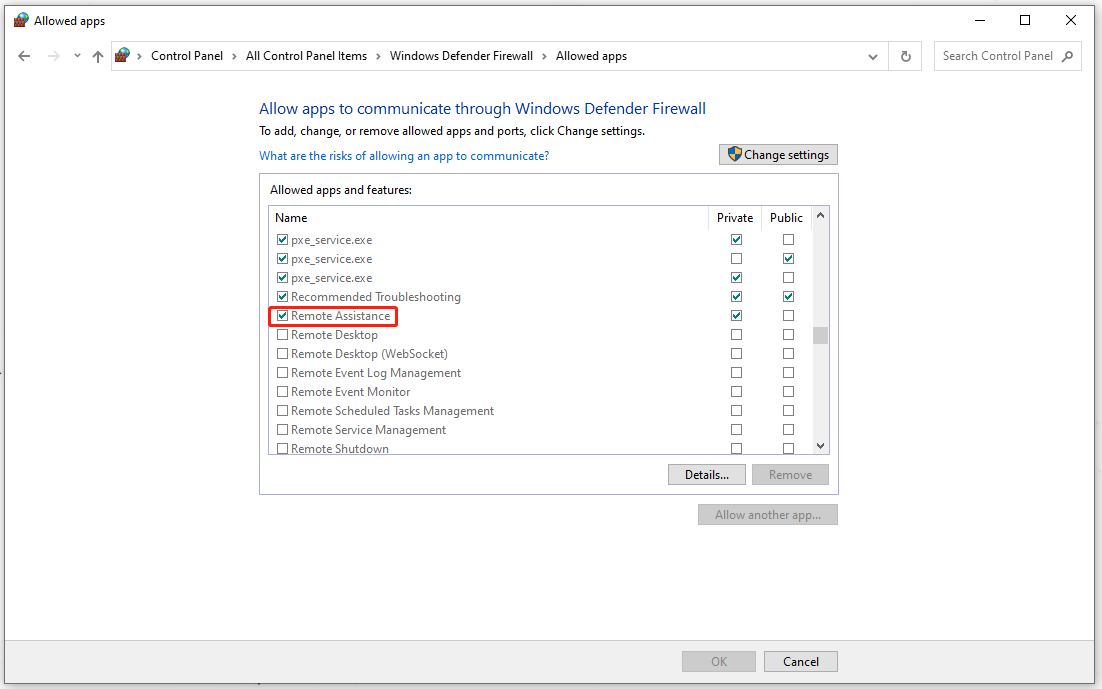Navigate to All Control Panel Items breadcrumb
The height and width of the screenshot is (689, 1102).
[x=306, y=56]
